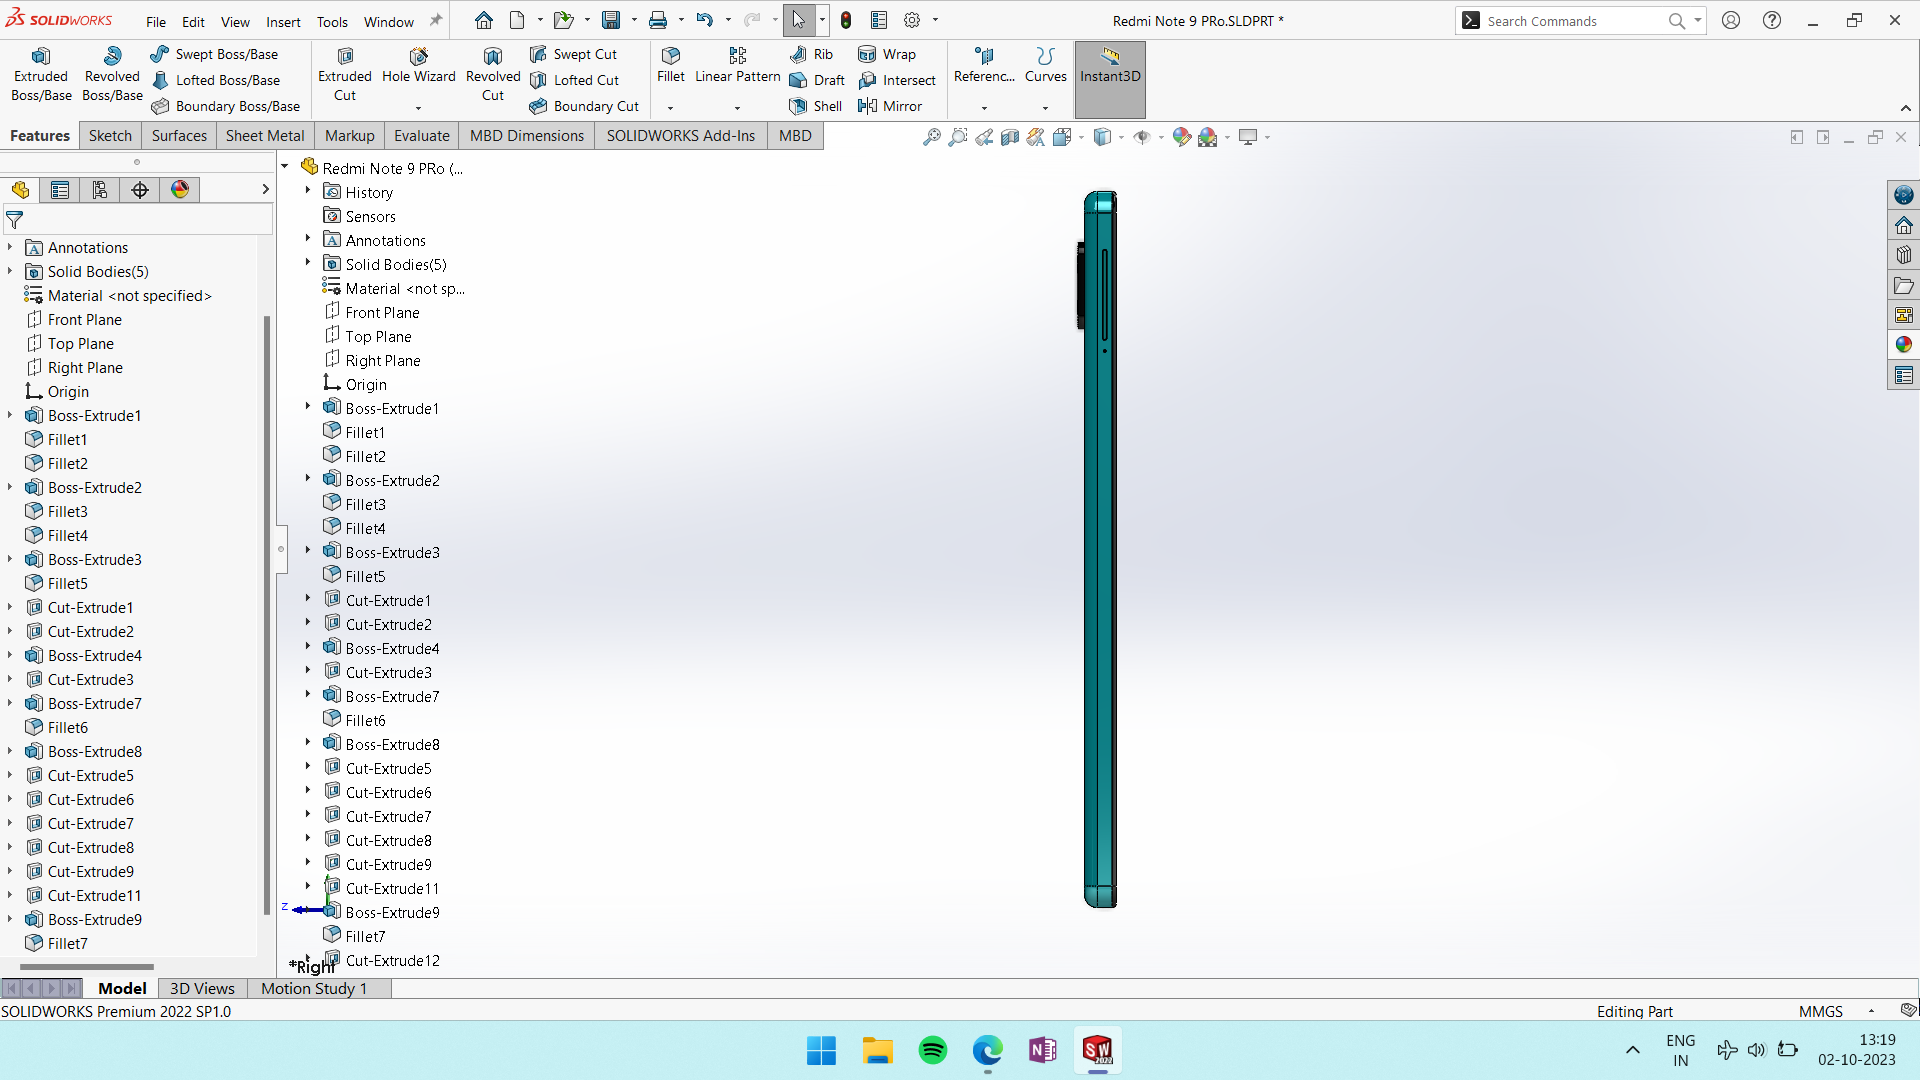Expand Boss-Extrude1 in the left feature tree
The width and height of the screenshot is (1920, 1080).
(x=10, y=415)
